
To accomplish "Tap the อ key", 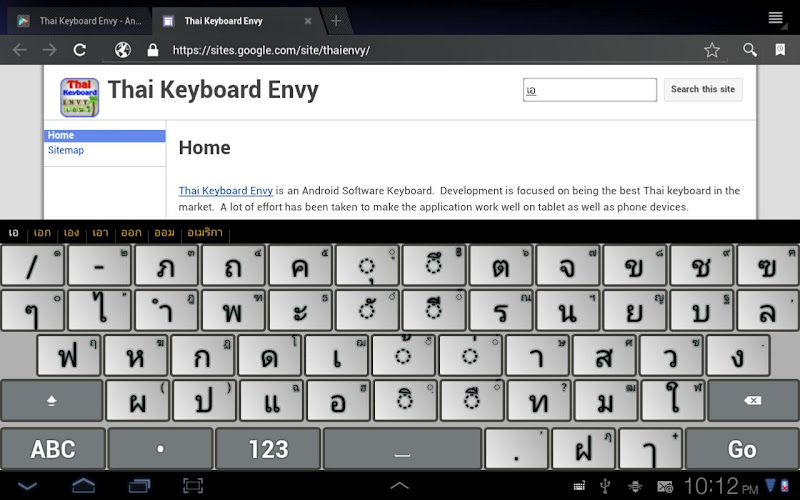I will pyautogui.click(x=338, y=401).
